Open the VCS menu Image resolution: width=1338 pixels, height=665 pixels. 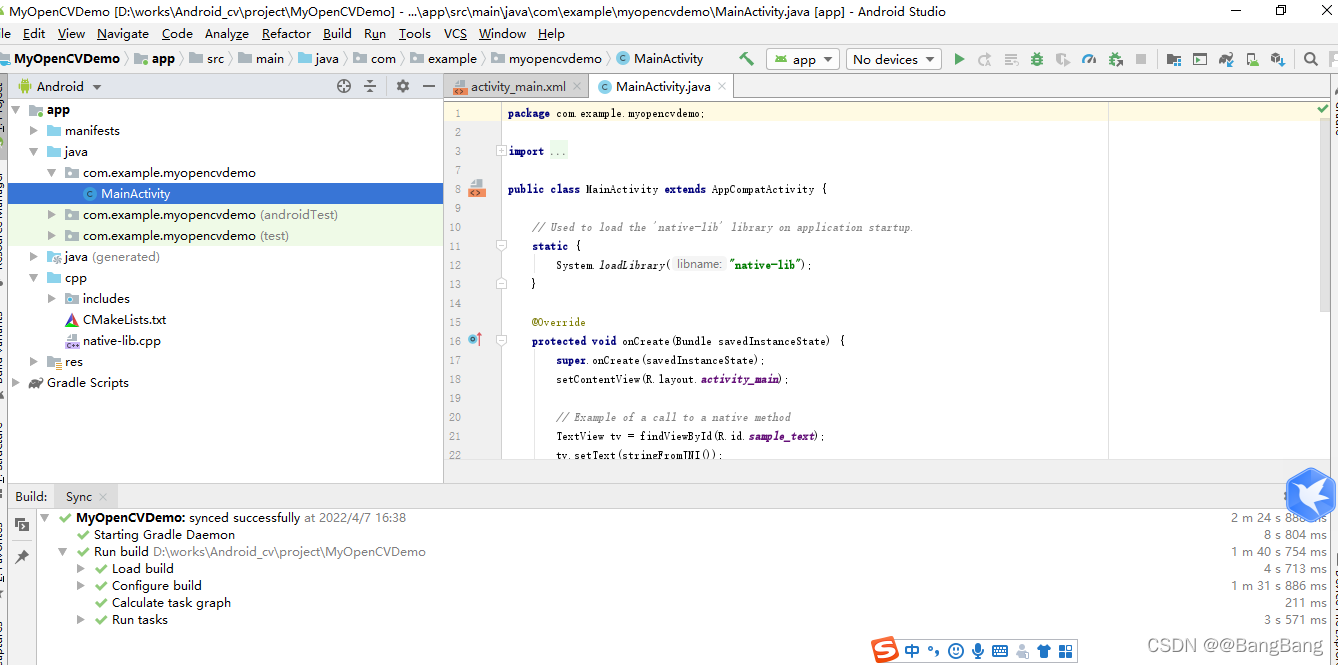coord(455,33)
